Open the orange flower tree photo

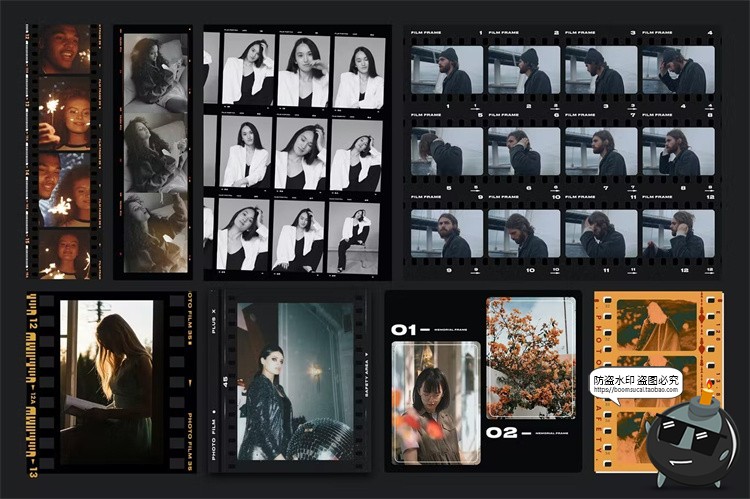click(x=530, y=356)
